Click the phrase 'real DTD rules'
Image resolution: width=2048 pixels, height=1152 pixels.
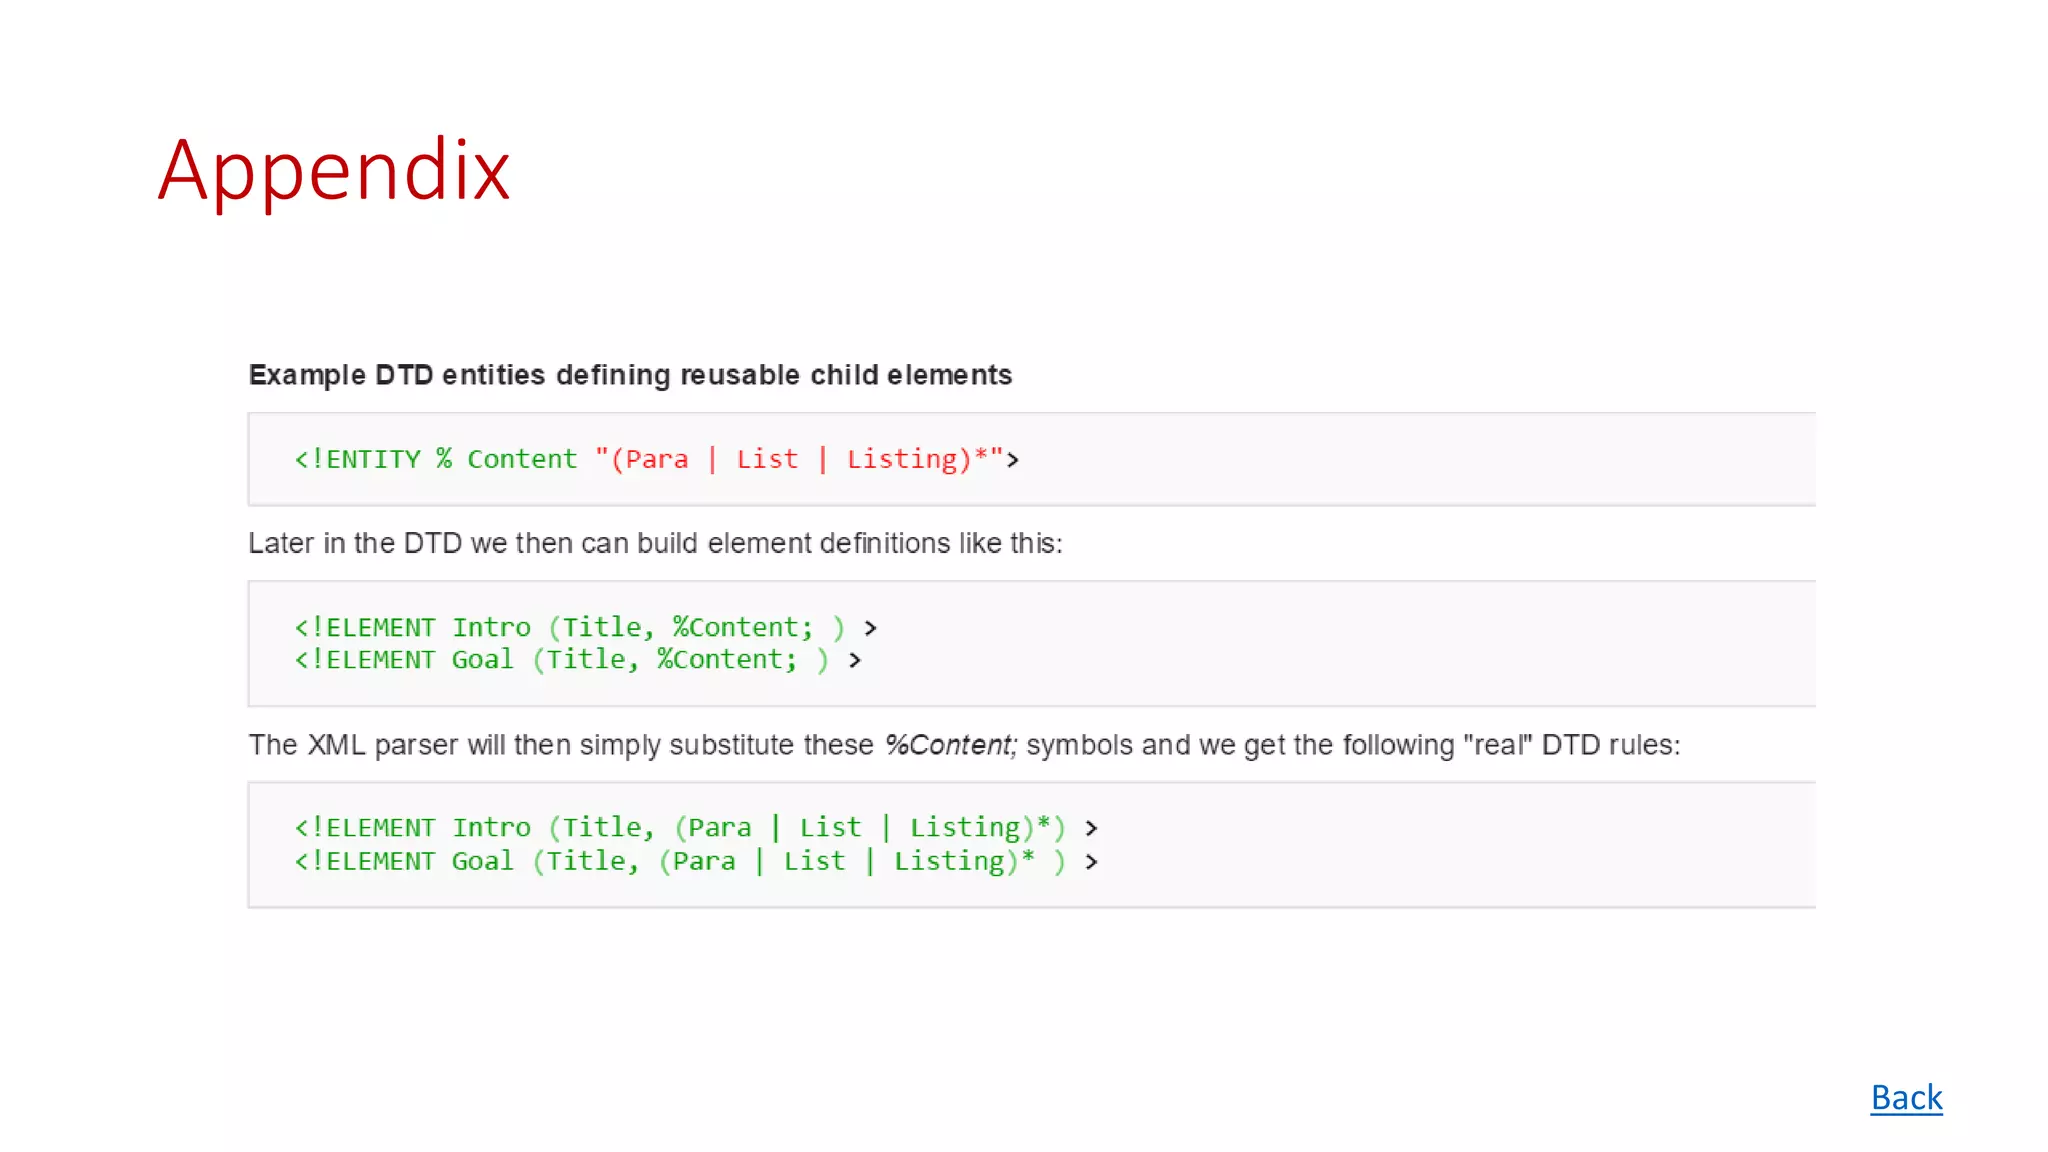1570,745
